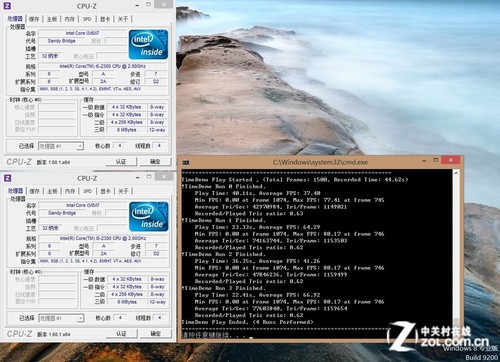Click the instruction set field in lower CPU-Z
Image resolution: width=500 pixels, height=362 pixels.
pyautogui.click(x=103, y=261)
